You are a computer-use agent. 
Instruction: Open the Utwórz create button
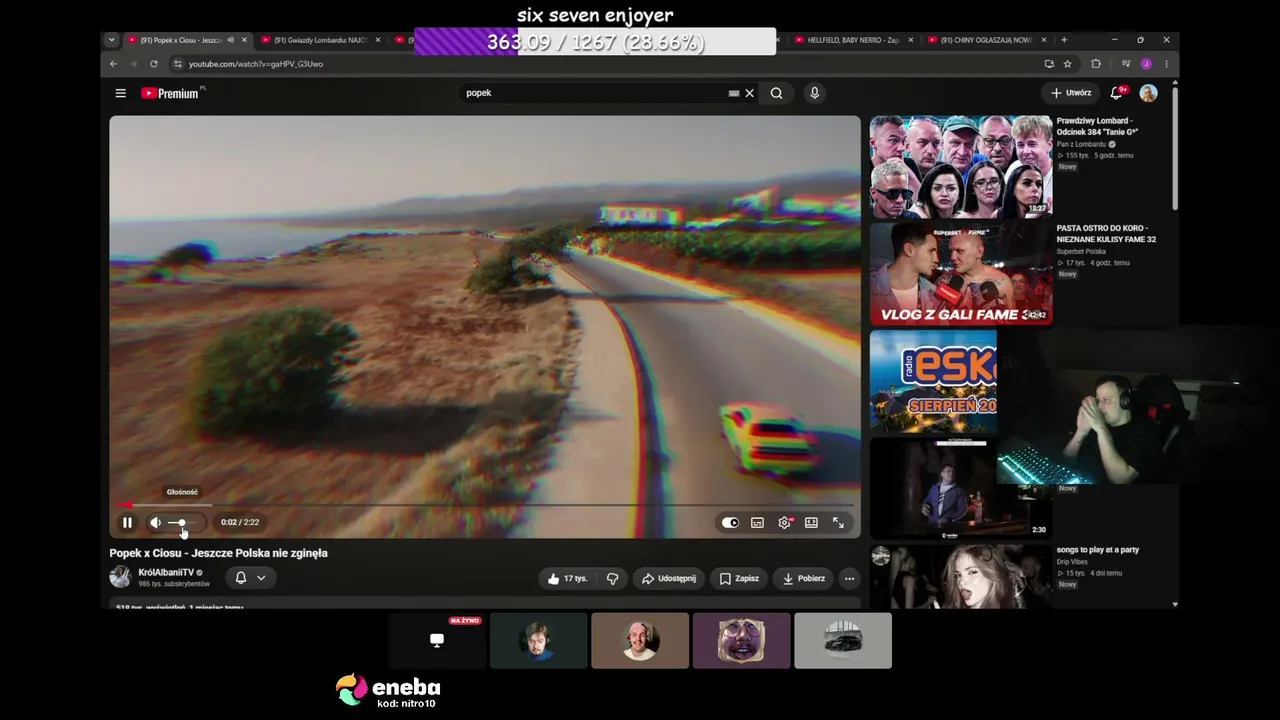[1070, 93]
